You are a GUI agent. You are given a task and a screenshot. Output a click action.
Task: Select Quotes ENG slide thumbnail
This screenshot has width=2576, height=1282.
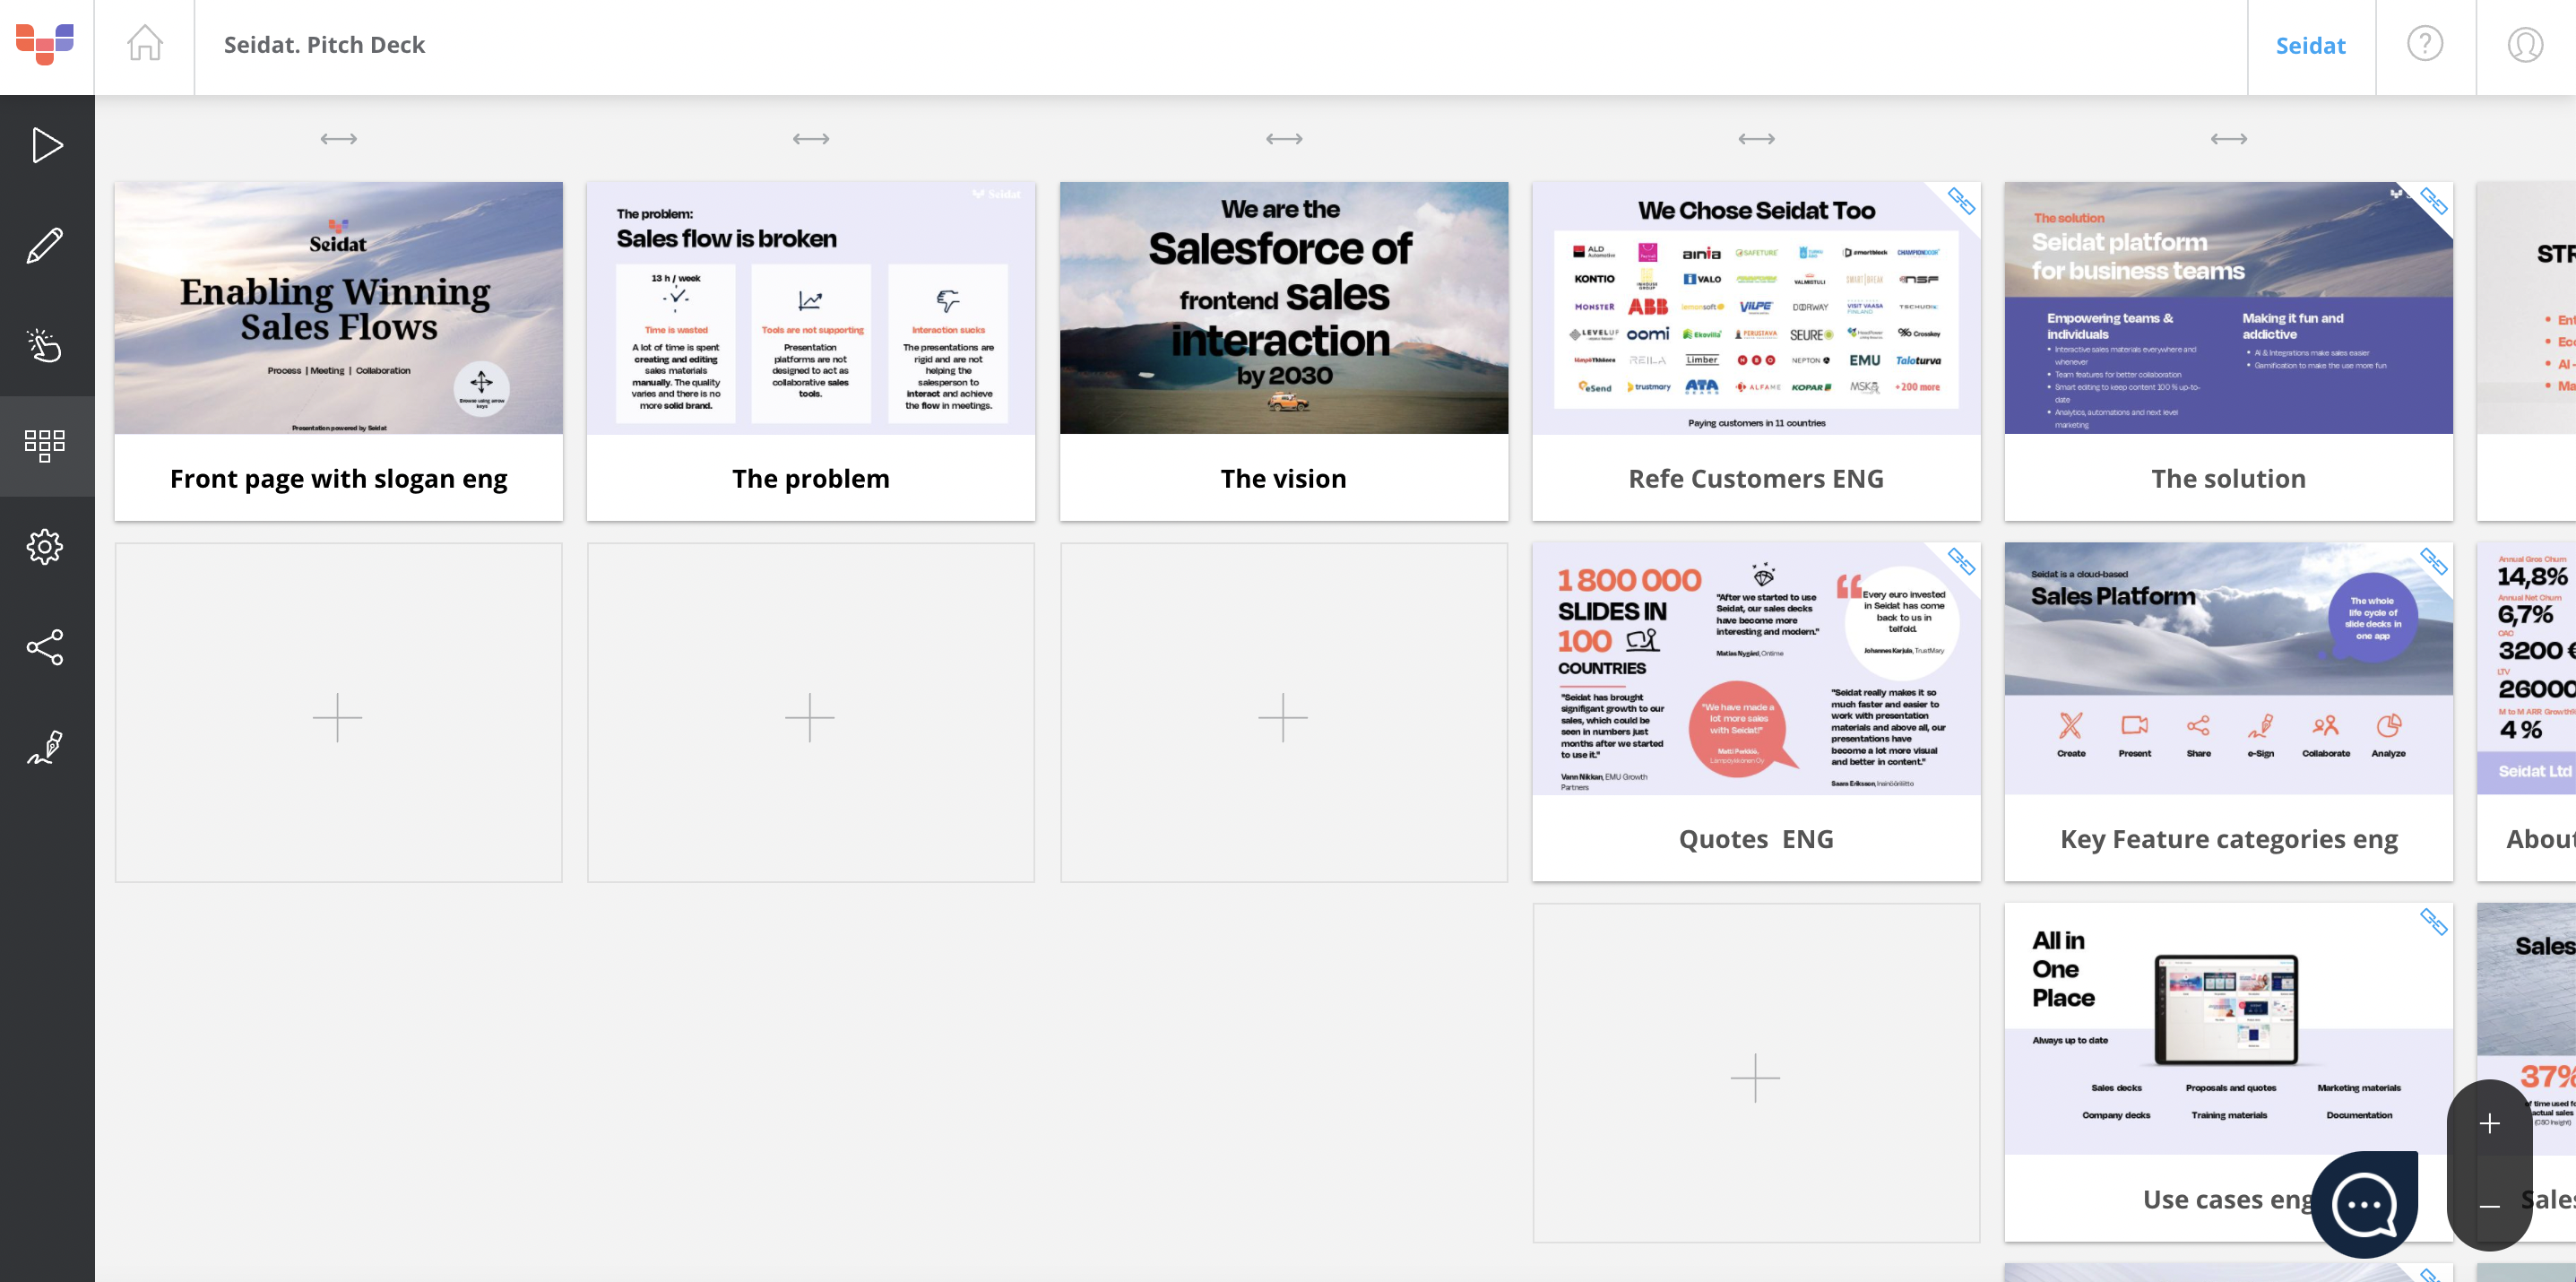coord(1756,668)
